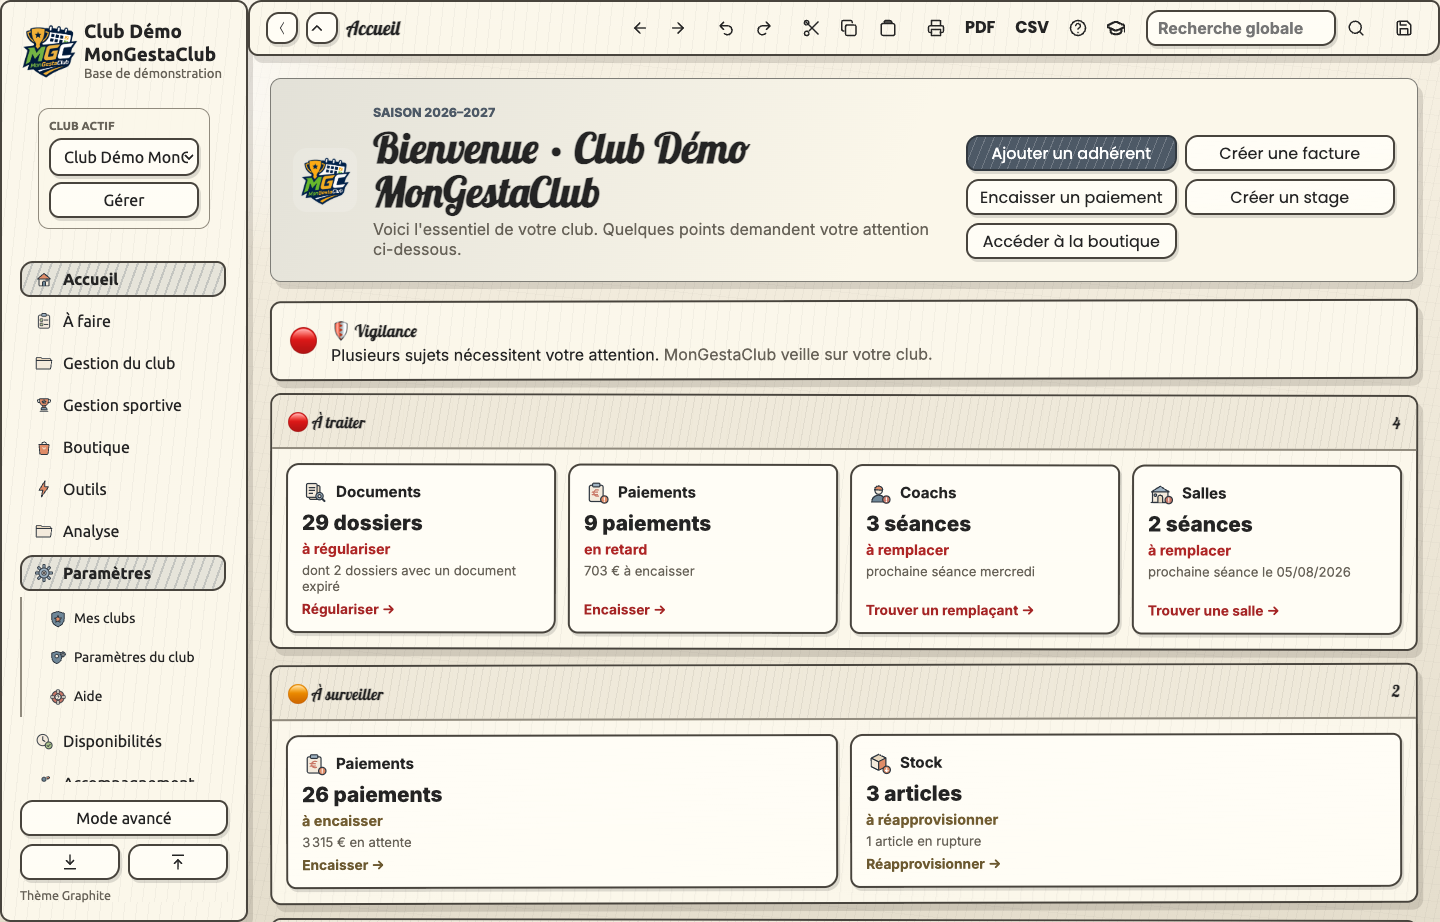Screen dimensions: 1440x922
Task: Click the back chevron button beside Accueil
Action: pyautogui.click(x=282, y=28)
